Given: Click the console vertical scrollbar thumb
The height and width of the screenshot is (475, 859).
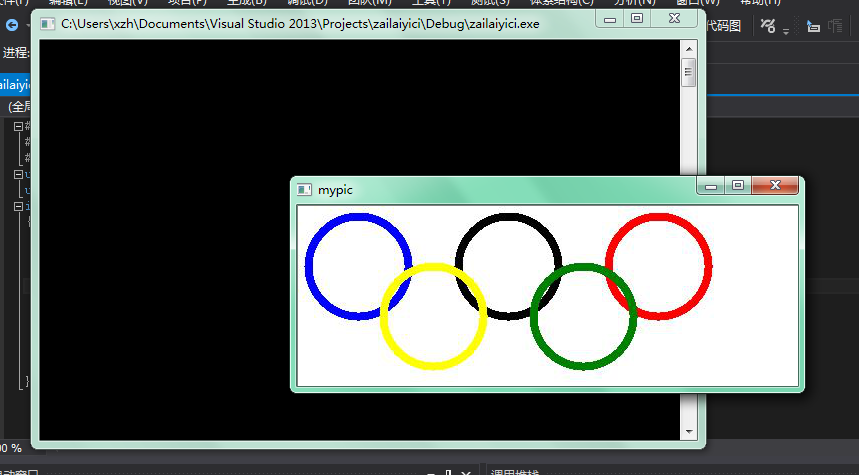Looking at the screenshot, I should click(x=689, y=72).
